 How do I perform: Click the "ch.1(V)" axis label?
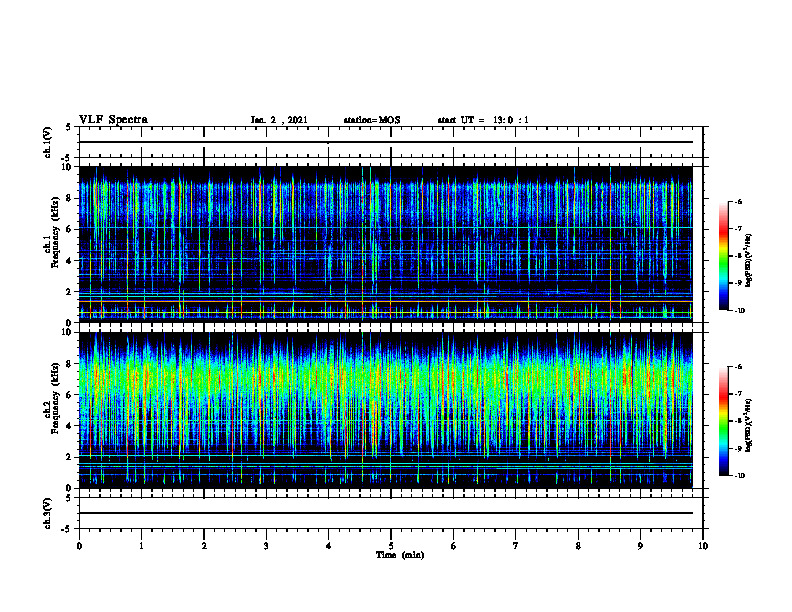47,142
